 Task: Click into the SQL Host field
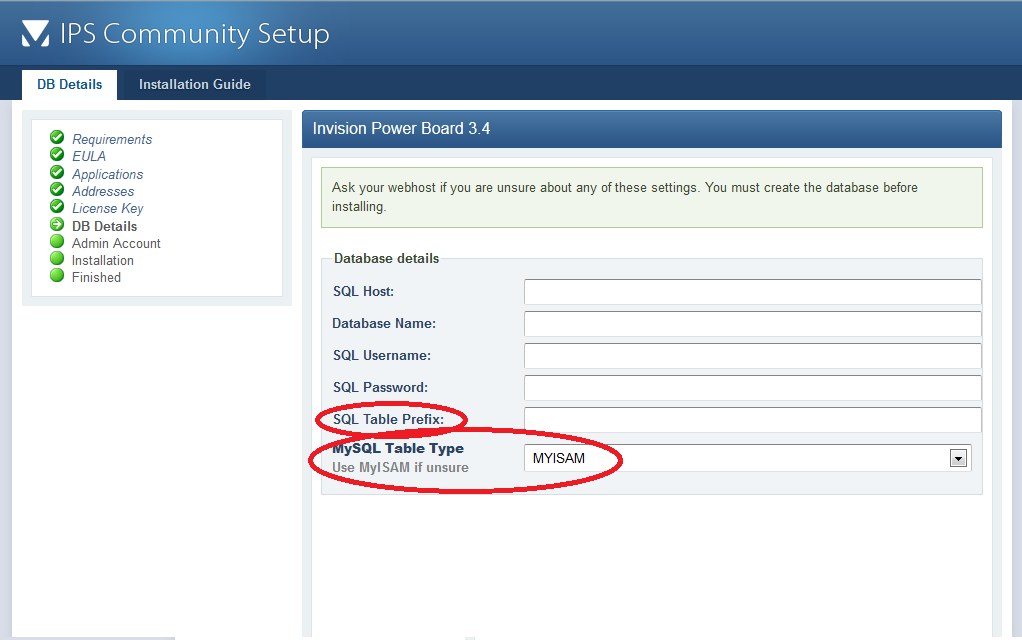pos(753,292)
